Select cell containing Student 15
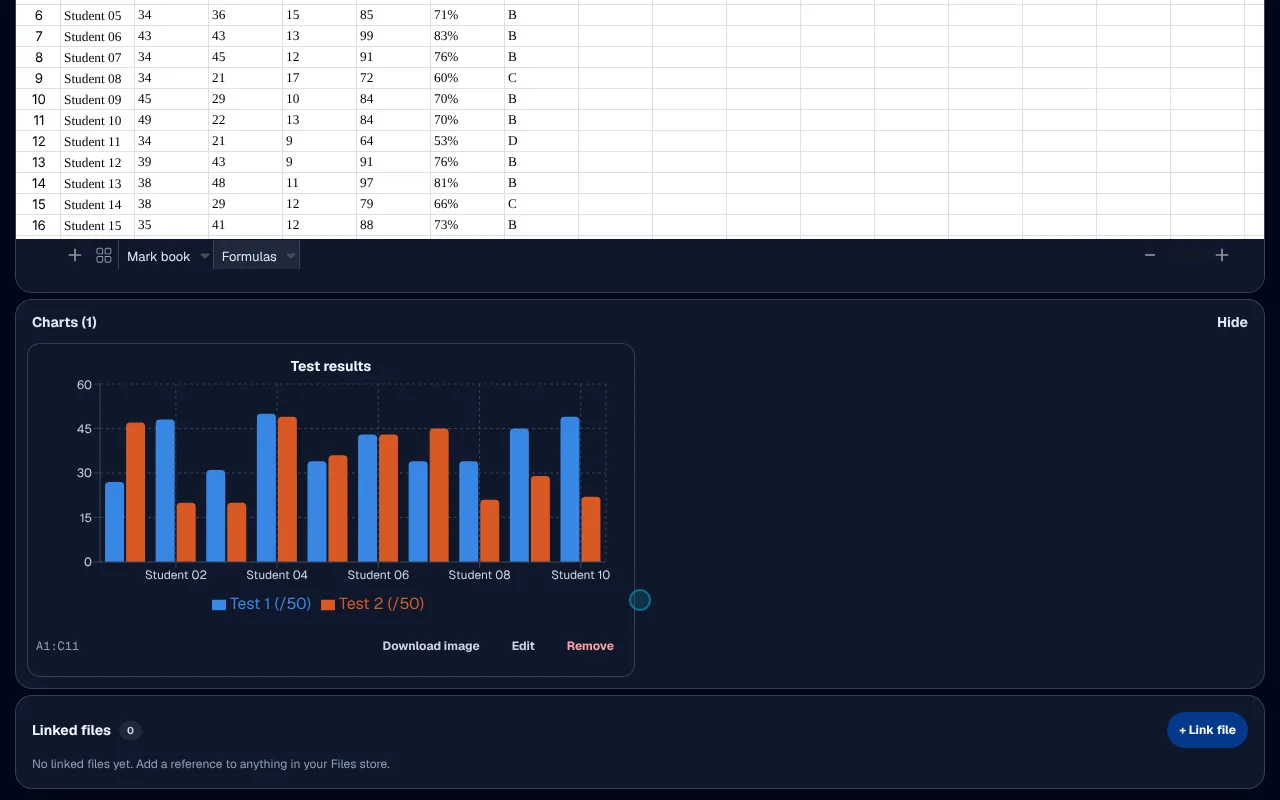This screenshot has height=800, width=1280. (x=97, y=225)
